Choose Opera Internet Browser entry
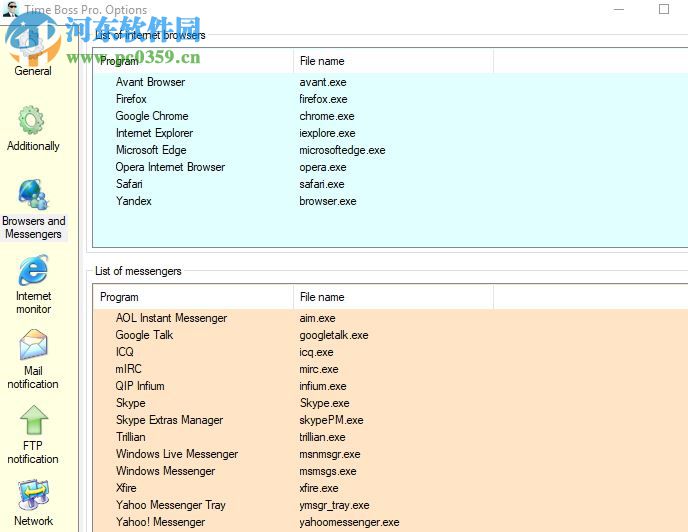The height and width of the screenshot is (532, 688). click(170, 167)
